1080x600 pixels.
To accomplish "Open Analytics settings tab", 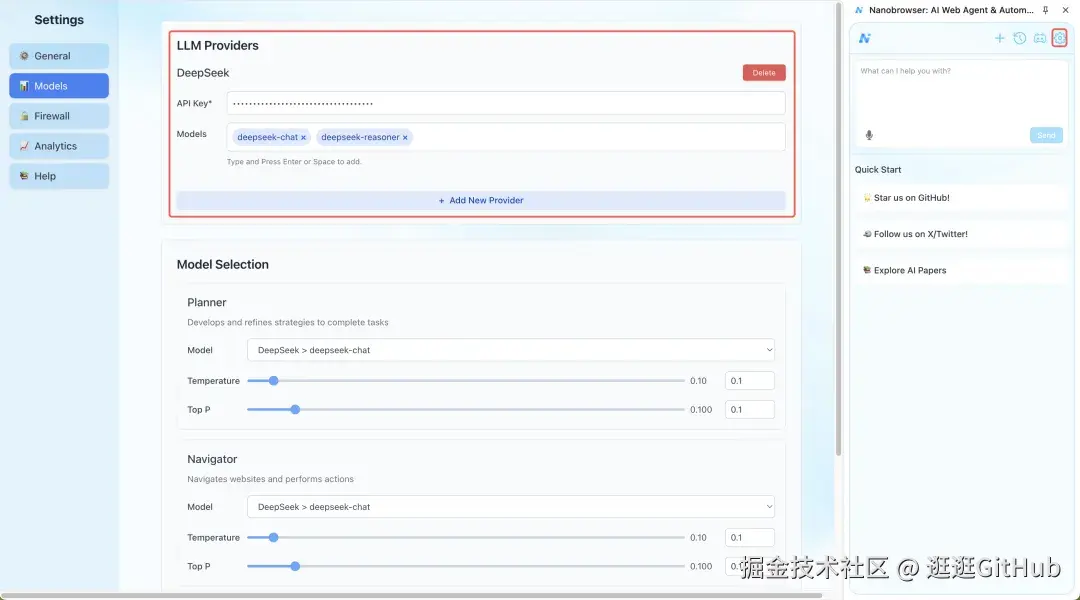I will click(59, 146).
